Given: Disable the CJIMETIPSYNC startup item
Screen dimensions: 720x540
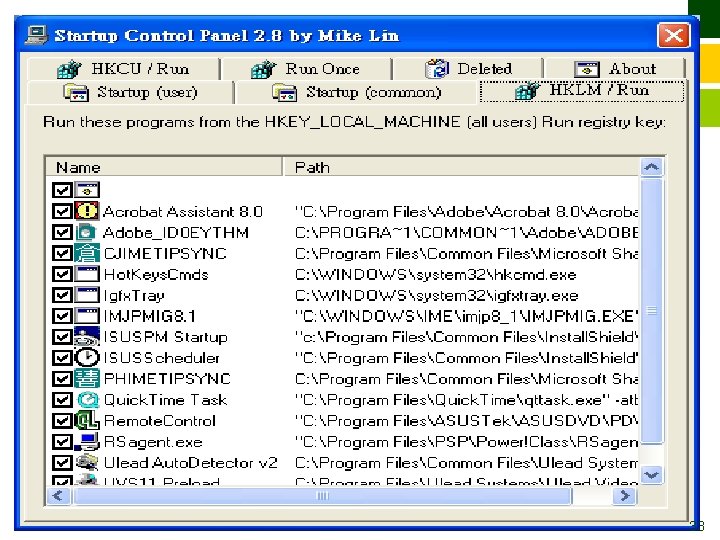Looking at the screenshot, I should point(62,253).
